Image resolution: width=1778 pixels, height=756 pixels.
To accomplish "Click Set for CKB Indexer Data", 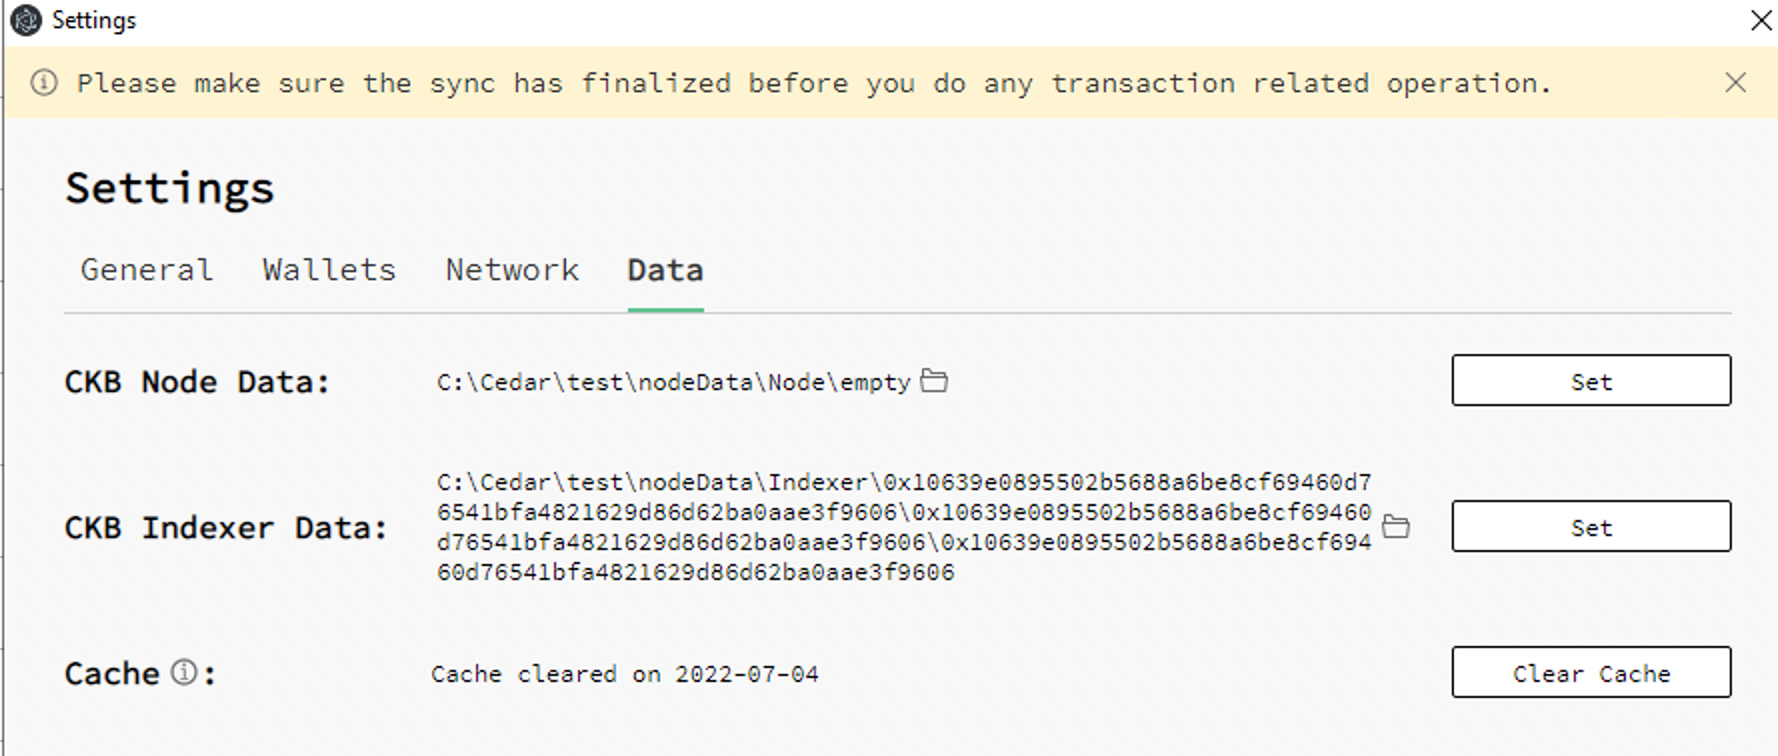I will (x=1590, y=527).
